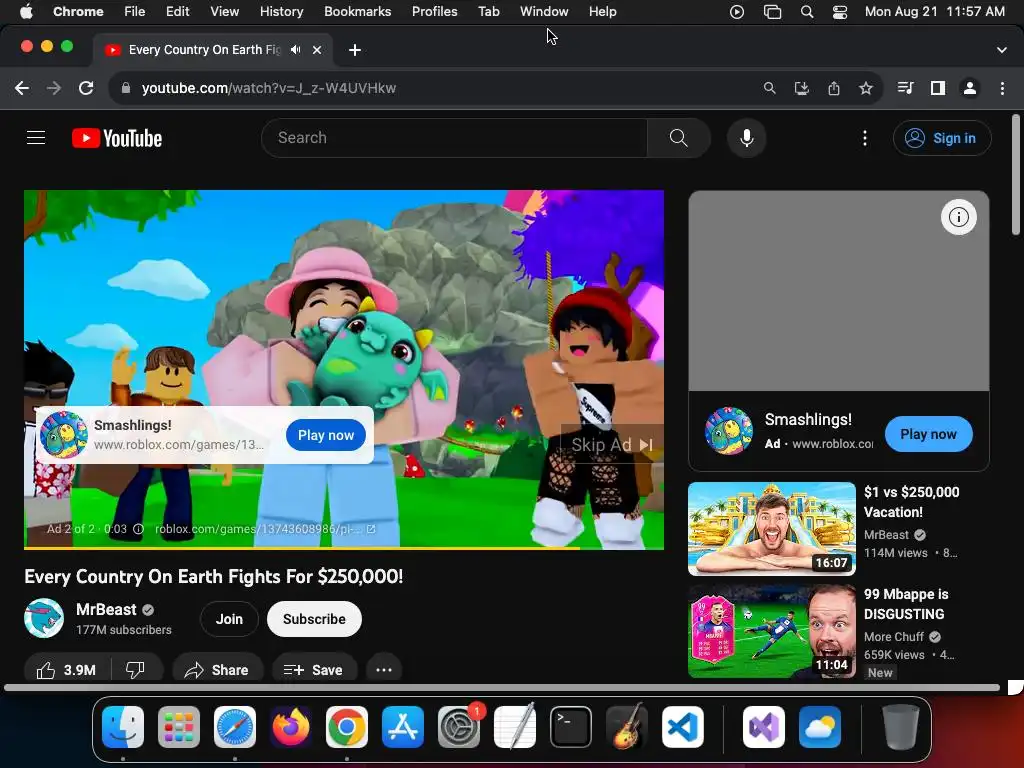Open the Window menu

tap(544, 12)
